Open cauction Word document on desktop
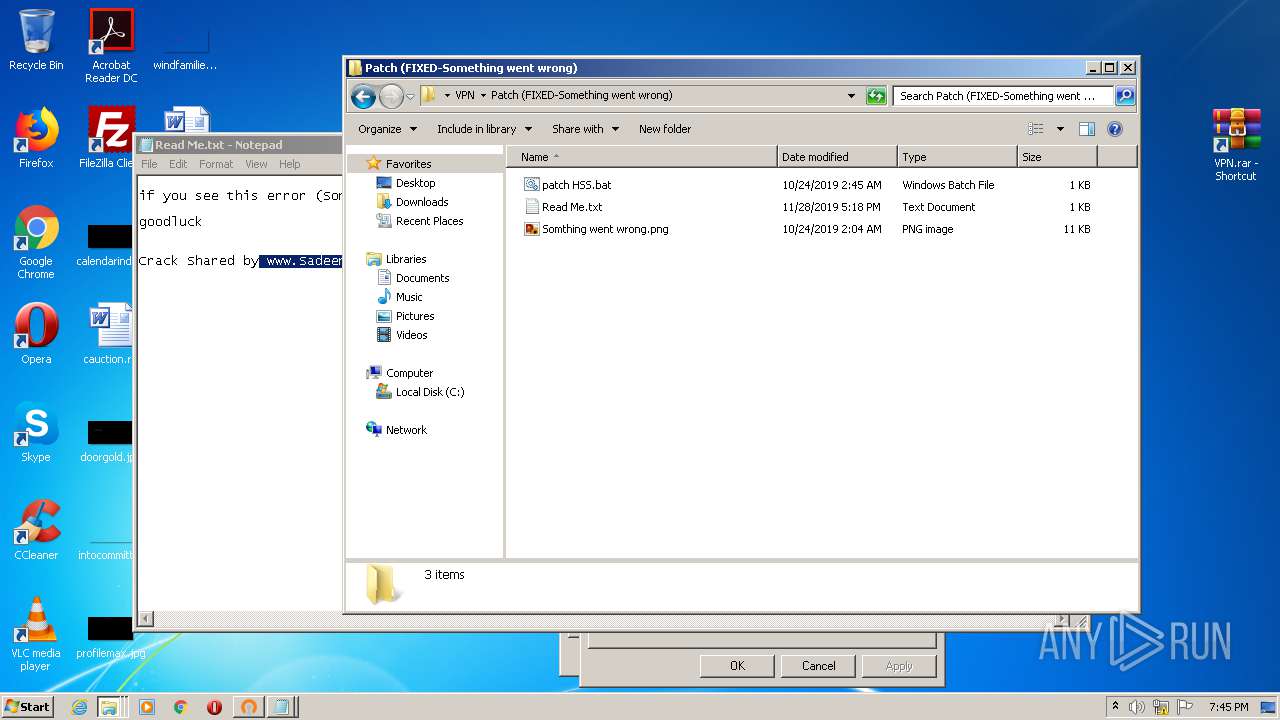The image size is (1280, 720). tap(109, 334)
